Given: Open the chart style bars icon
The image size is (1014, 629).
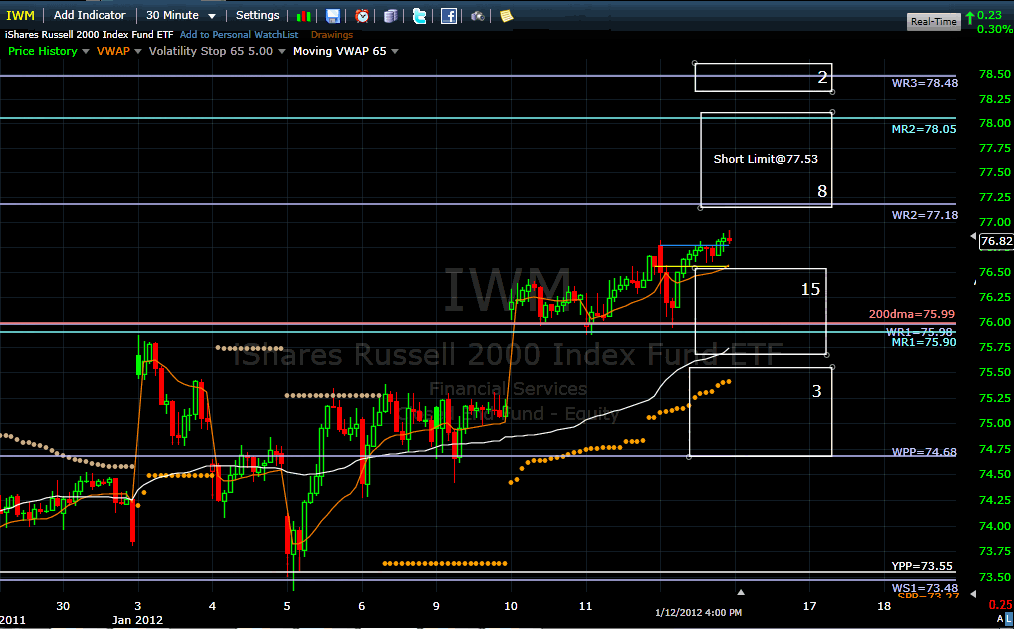Looking at the screenshot, I should coord(303,16).
